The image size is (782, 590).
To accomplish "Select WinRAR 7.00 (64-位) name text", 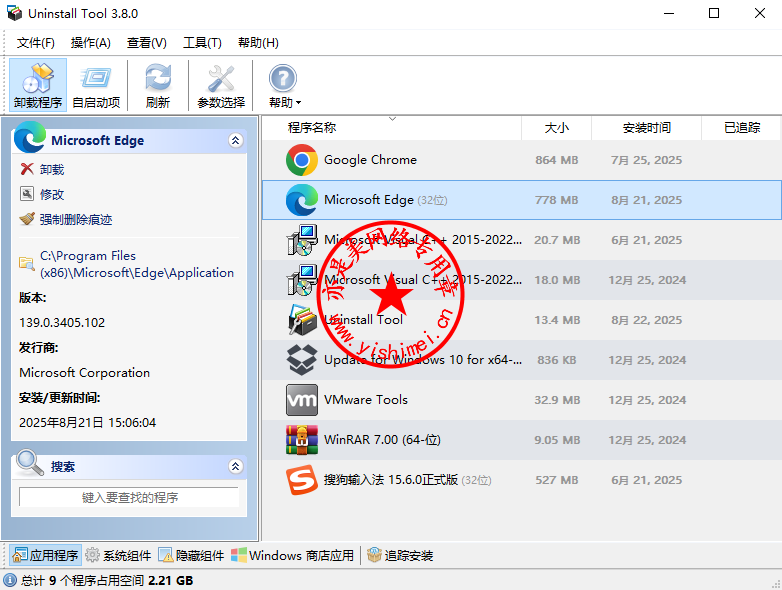I will (382, 440).
